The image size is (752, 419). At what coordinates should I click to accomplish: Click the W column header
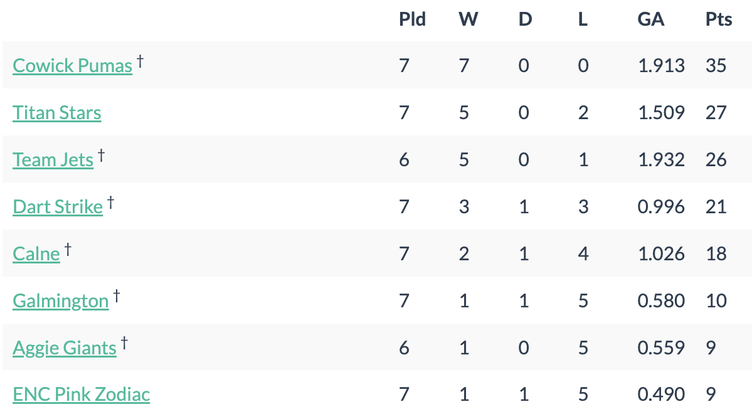pyautogui.click(x=468, y=19)
